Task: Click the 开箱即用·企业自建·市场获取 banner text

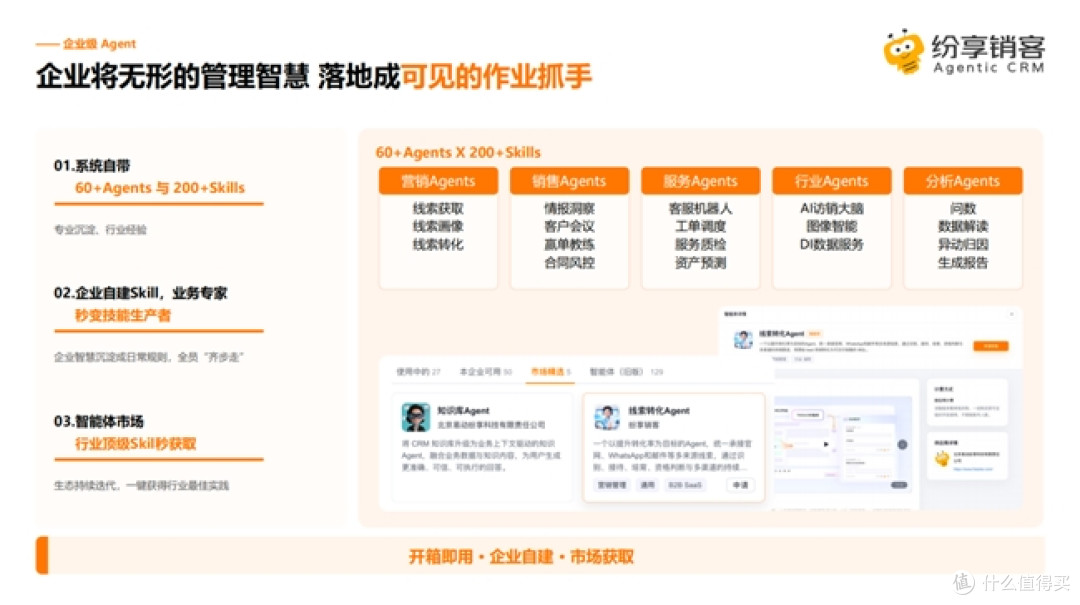Action: (521, 556)
